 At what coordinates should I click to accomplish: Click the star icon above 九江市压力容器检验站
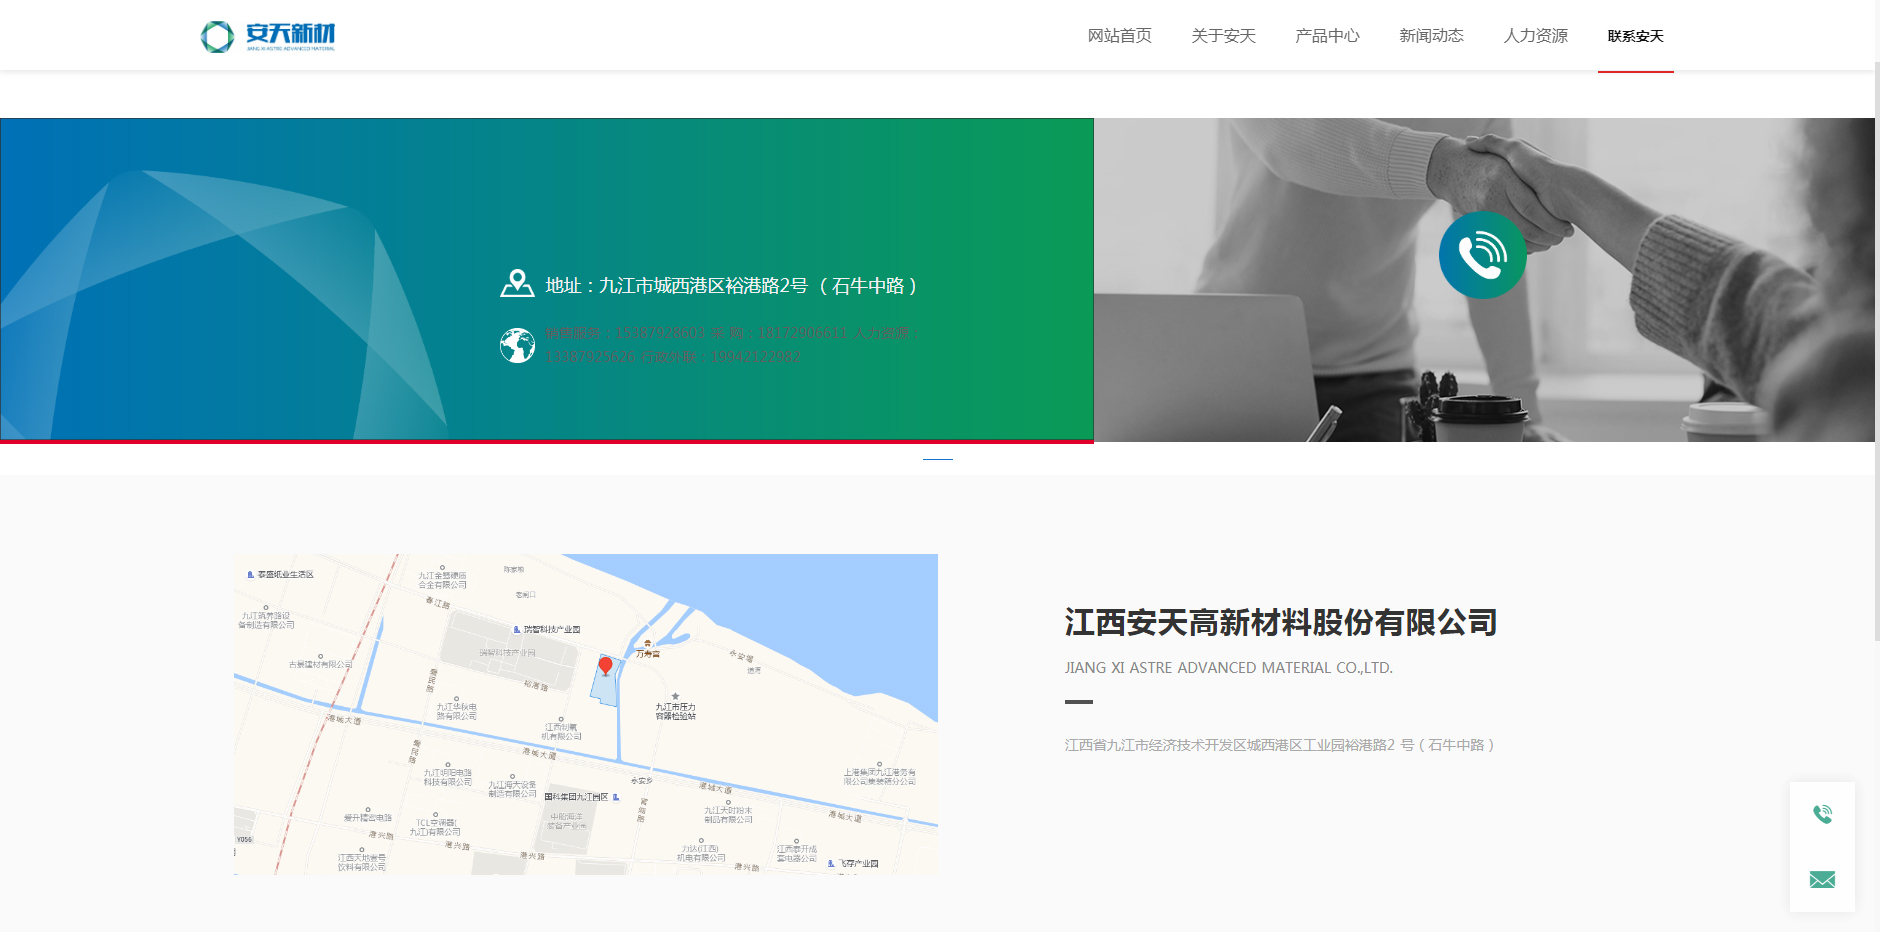676,696
